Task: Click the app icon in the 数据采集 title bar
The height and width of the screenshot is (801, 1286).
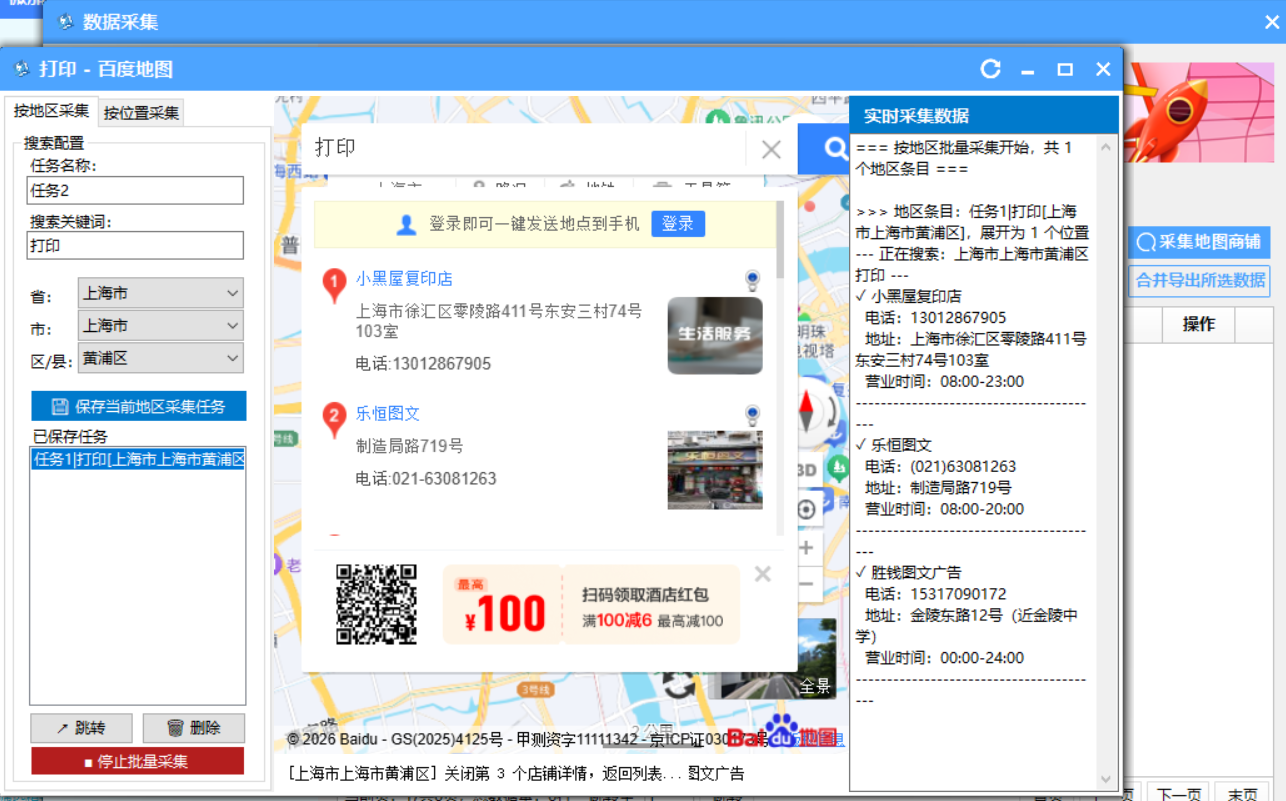Action: [65, 21]
